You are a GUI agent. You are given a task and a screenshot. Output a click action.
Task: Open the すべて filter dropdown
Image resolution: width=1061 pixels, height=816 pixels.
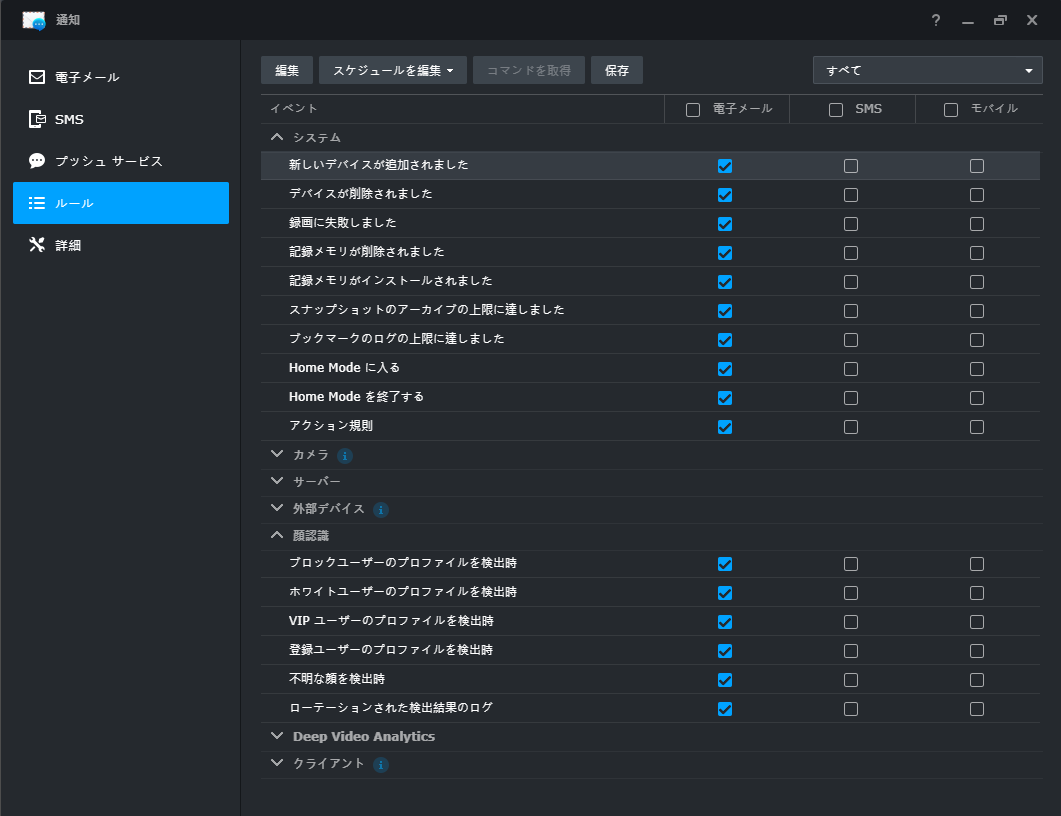tap(927, 70)
